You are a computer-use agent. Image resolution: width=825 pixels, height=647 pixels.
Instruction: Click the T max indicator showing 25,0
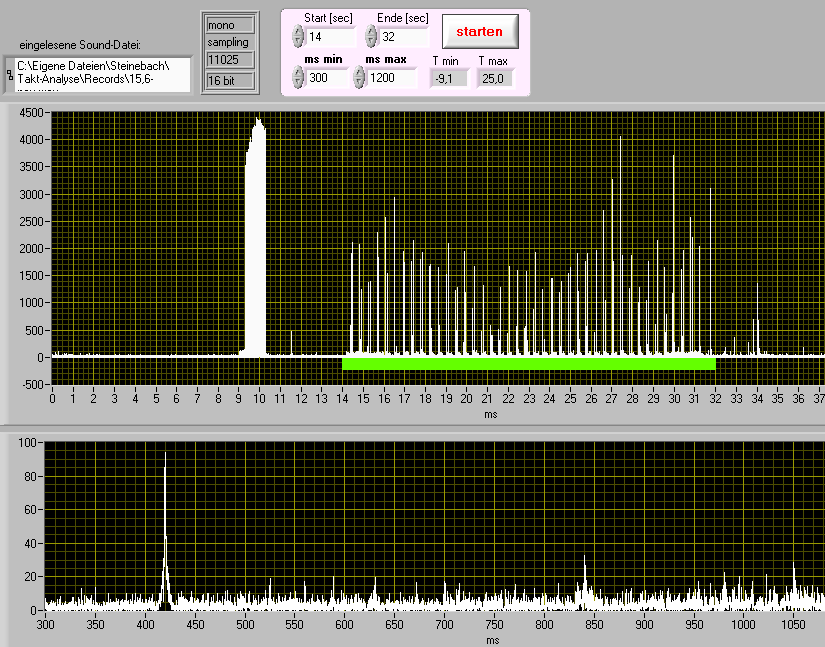point(494,78)
